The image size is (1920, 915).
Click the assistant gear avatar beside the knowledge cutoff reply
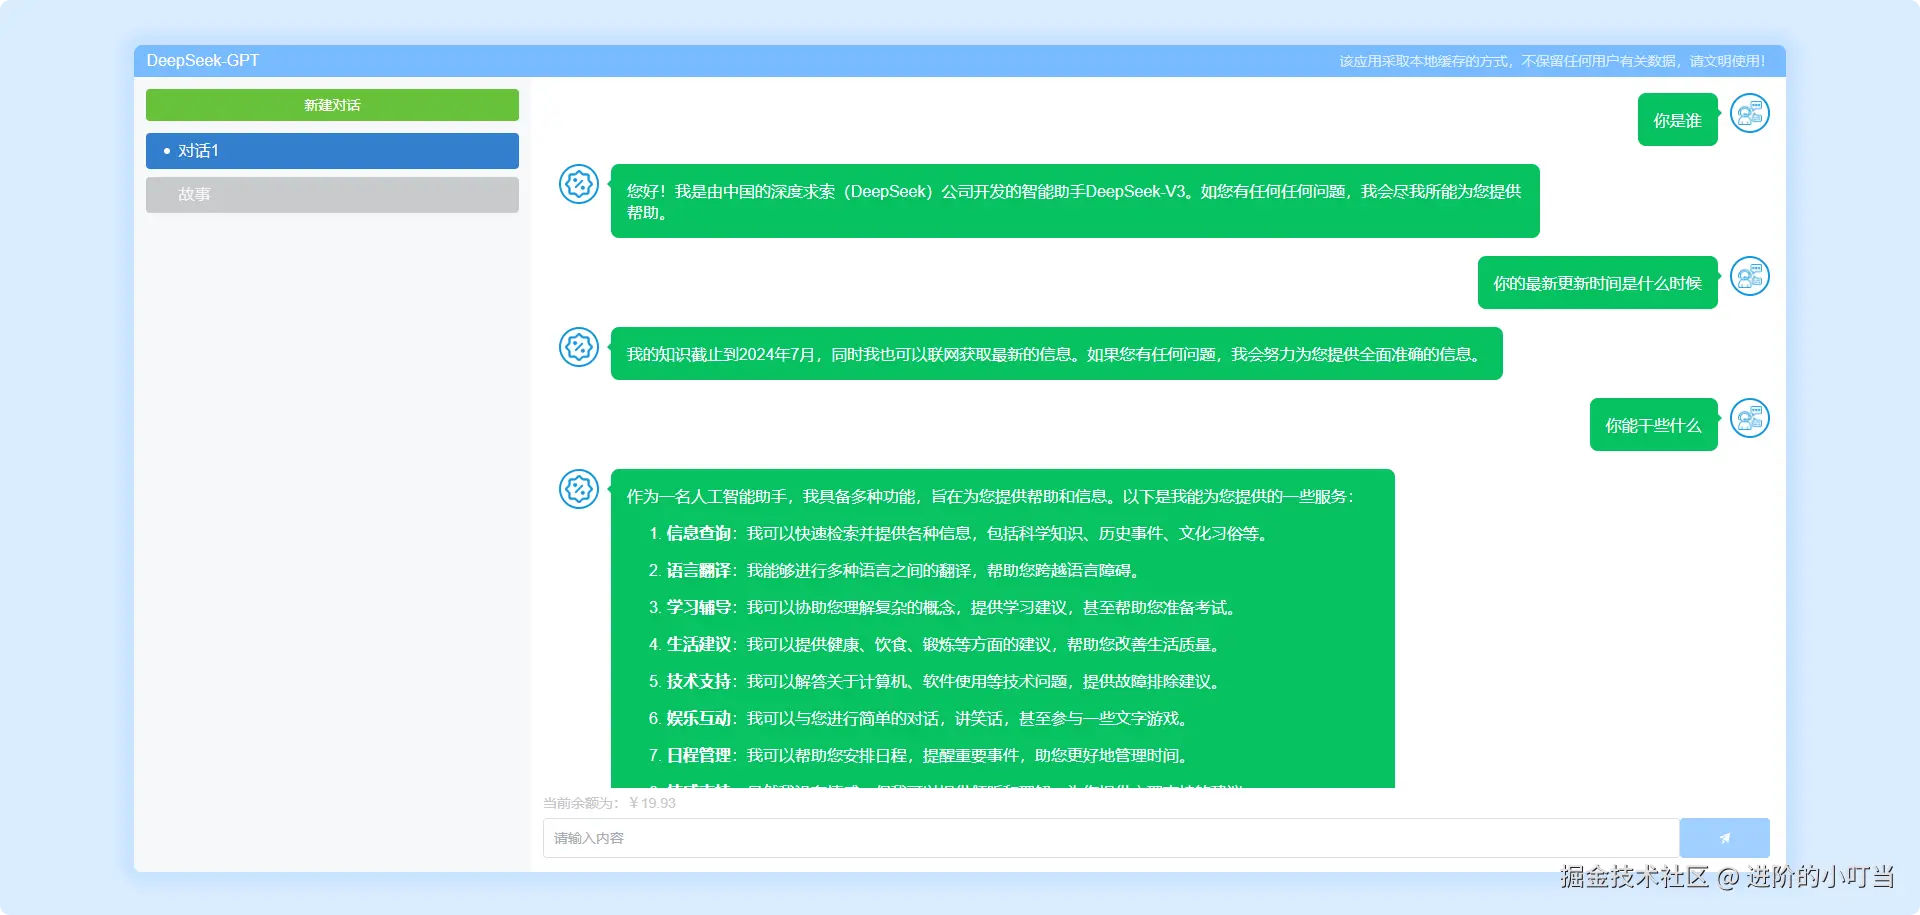pyautogui.click(x=578, y=348)
